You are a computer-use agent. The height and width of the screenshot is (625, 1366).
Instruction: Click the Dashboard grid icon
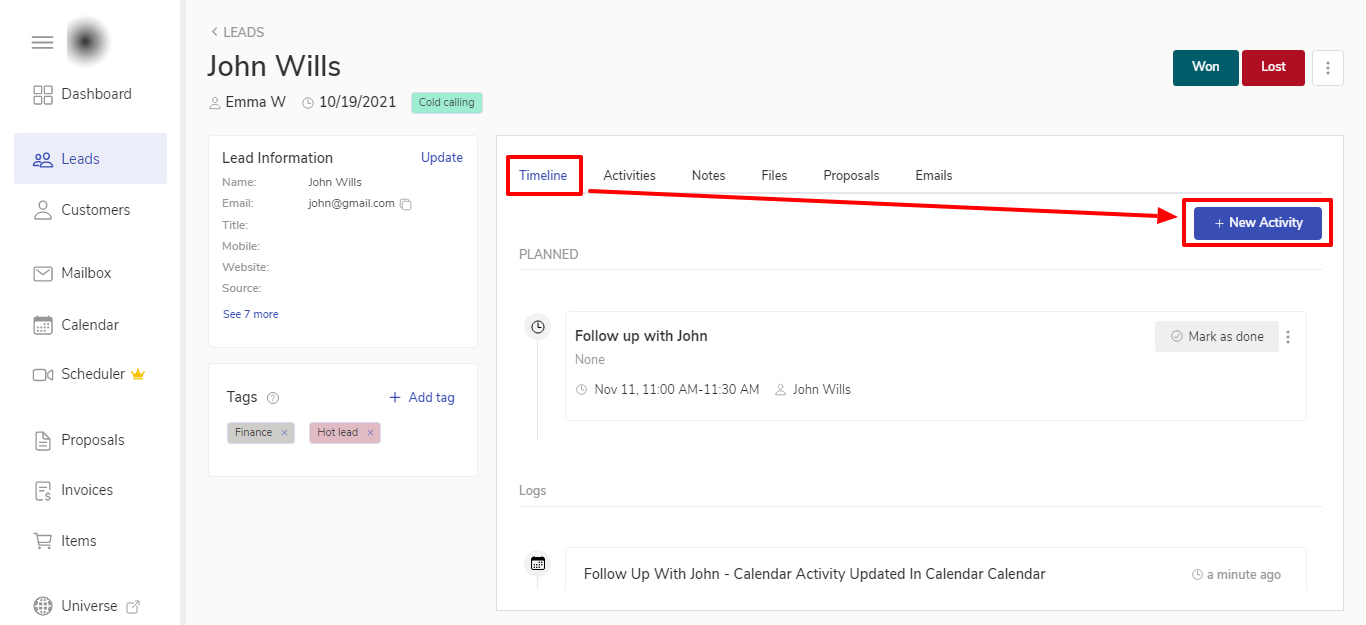point(43,95)
